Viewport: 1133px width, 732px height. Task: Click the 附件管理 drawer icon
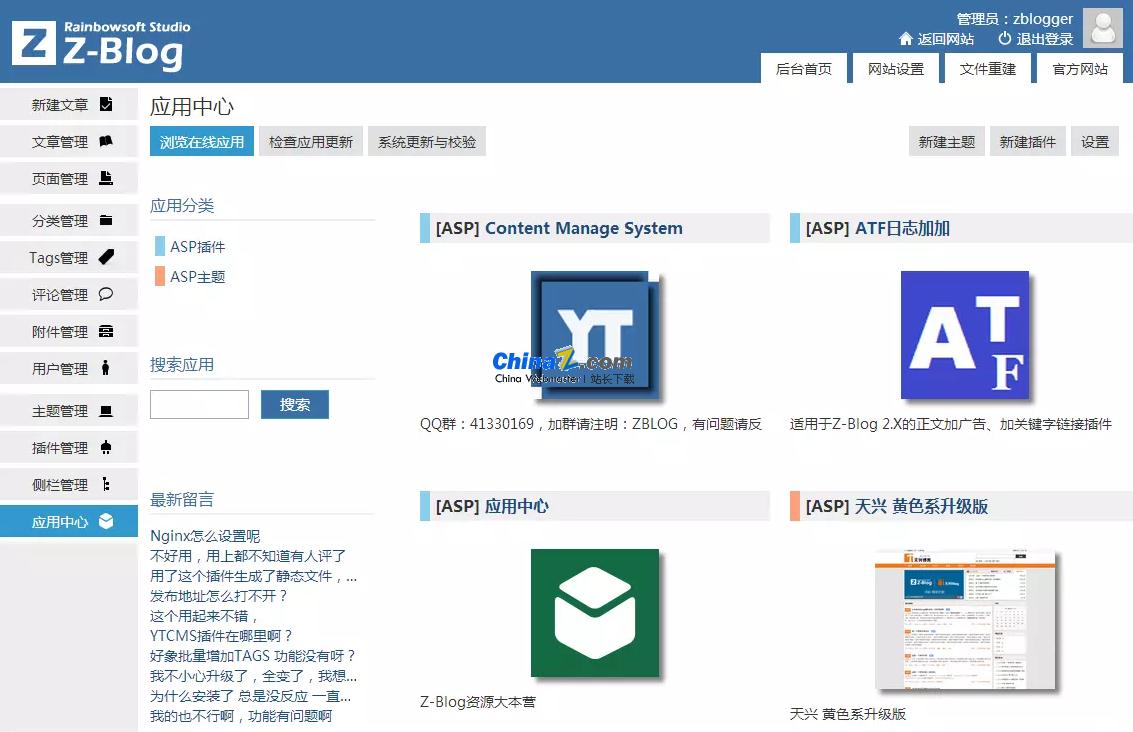pyautogui.click(x=106, y=331)
